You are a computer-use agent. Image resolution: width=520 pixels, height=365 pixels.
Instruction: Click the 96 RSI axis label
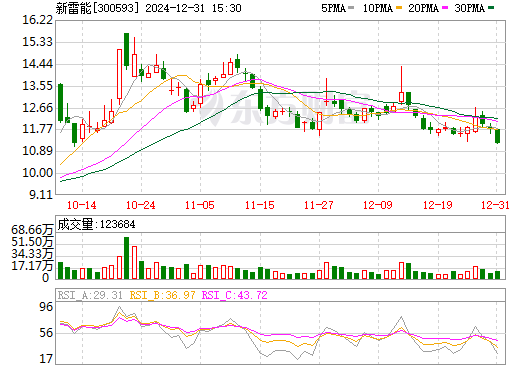(x=46, y=307)
